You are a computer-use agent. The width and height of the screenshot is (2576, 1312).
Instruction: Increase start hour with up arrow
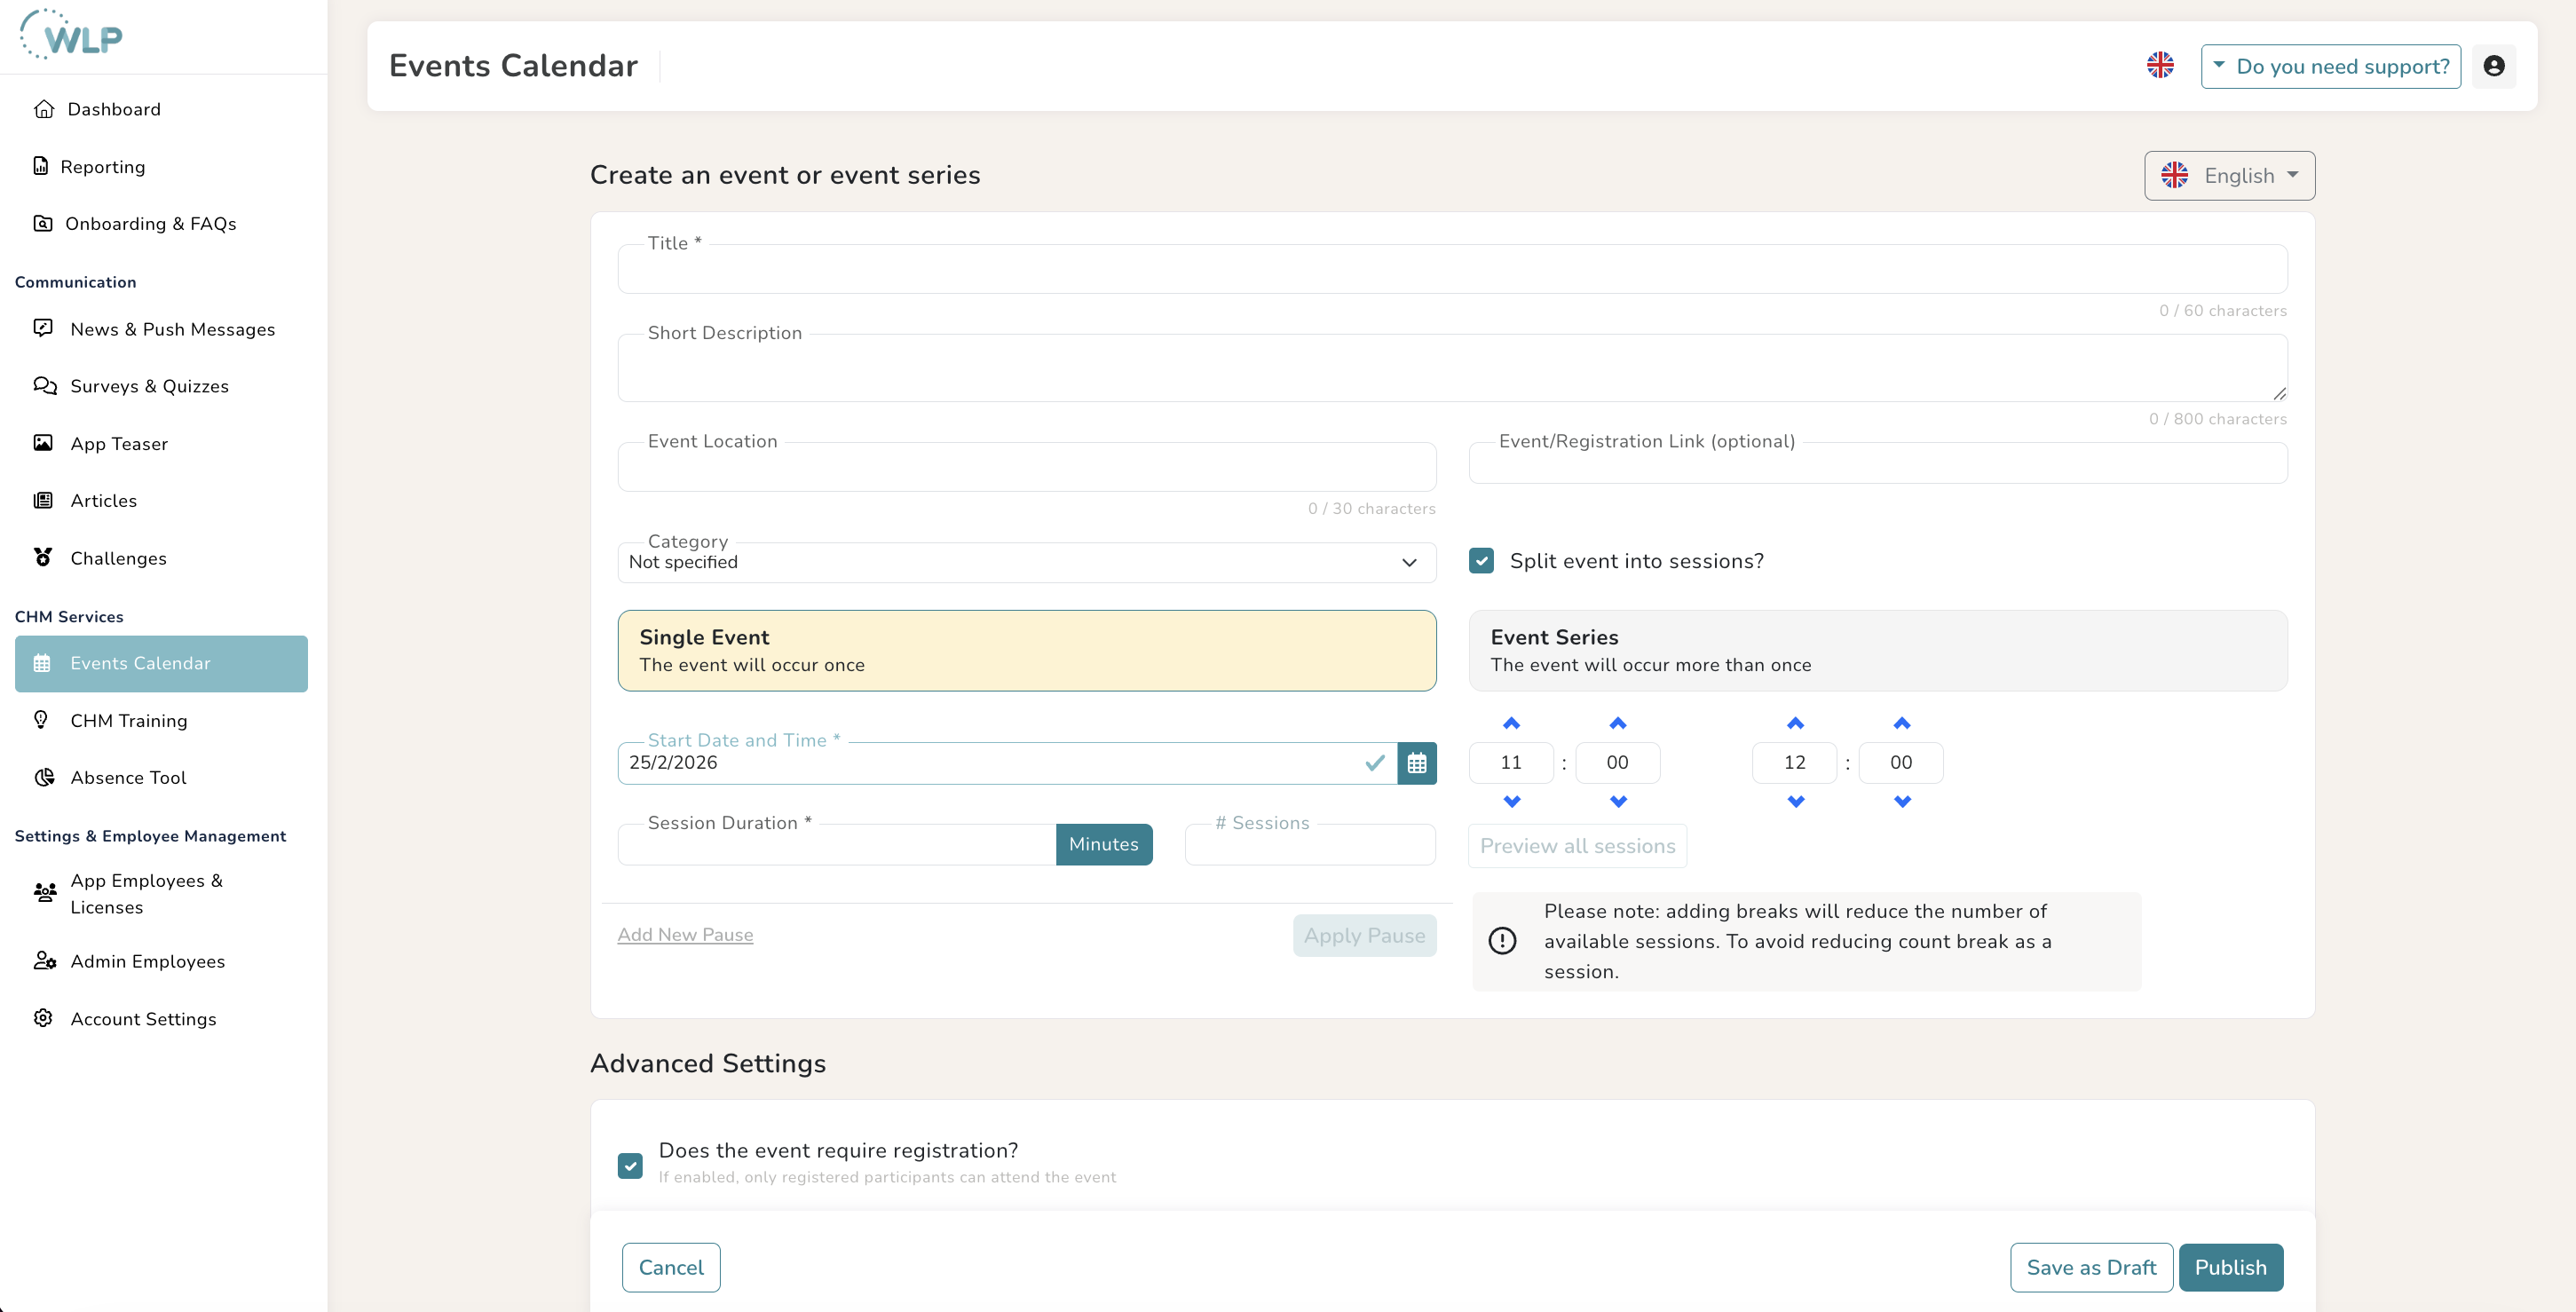click(1511, 723)
